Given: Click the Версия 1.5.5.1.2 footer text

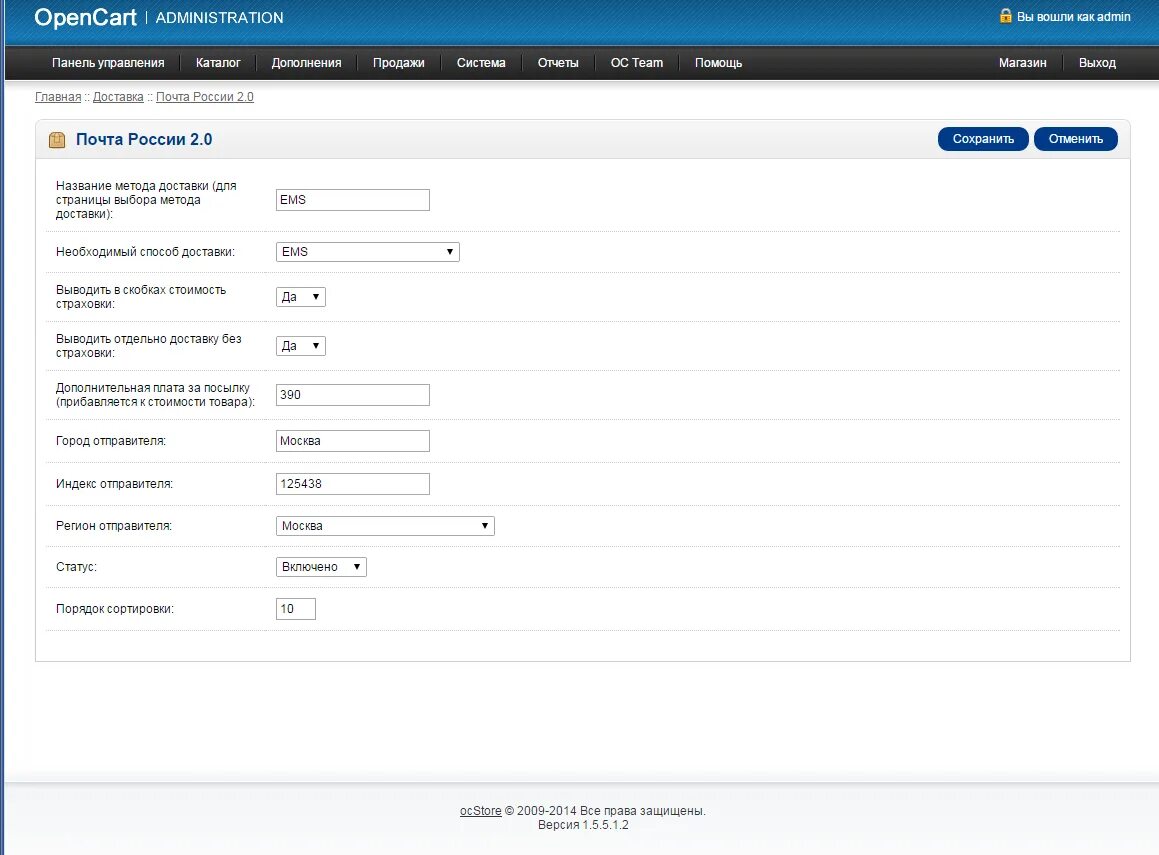Looking at the screenshot, I should (x=583, y=825).
